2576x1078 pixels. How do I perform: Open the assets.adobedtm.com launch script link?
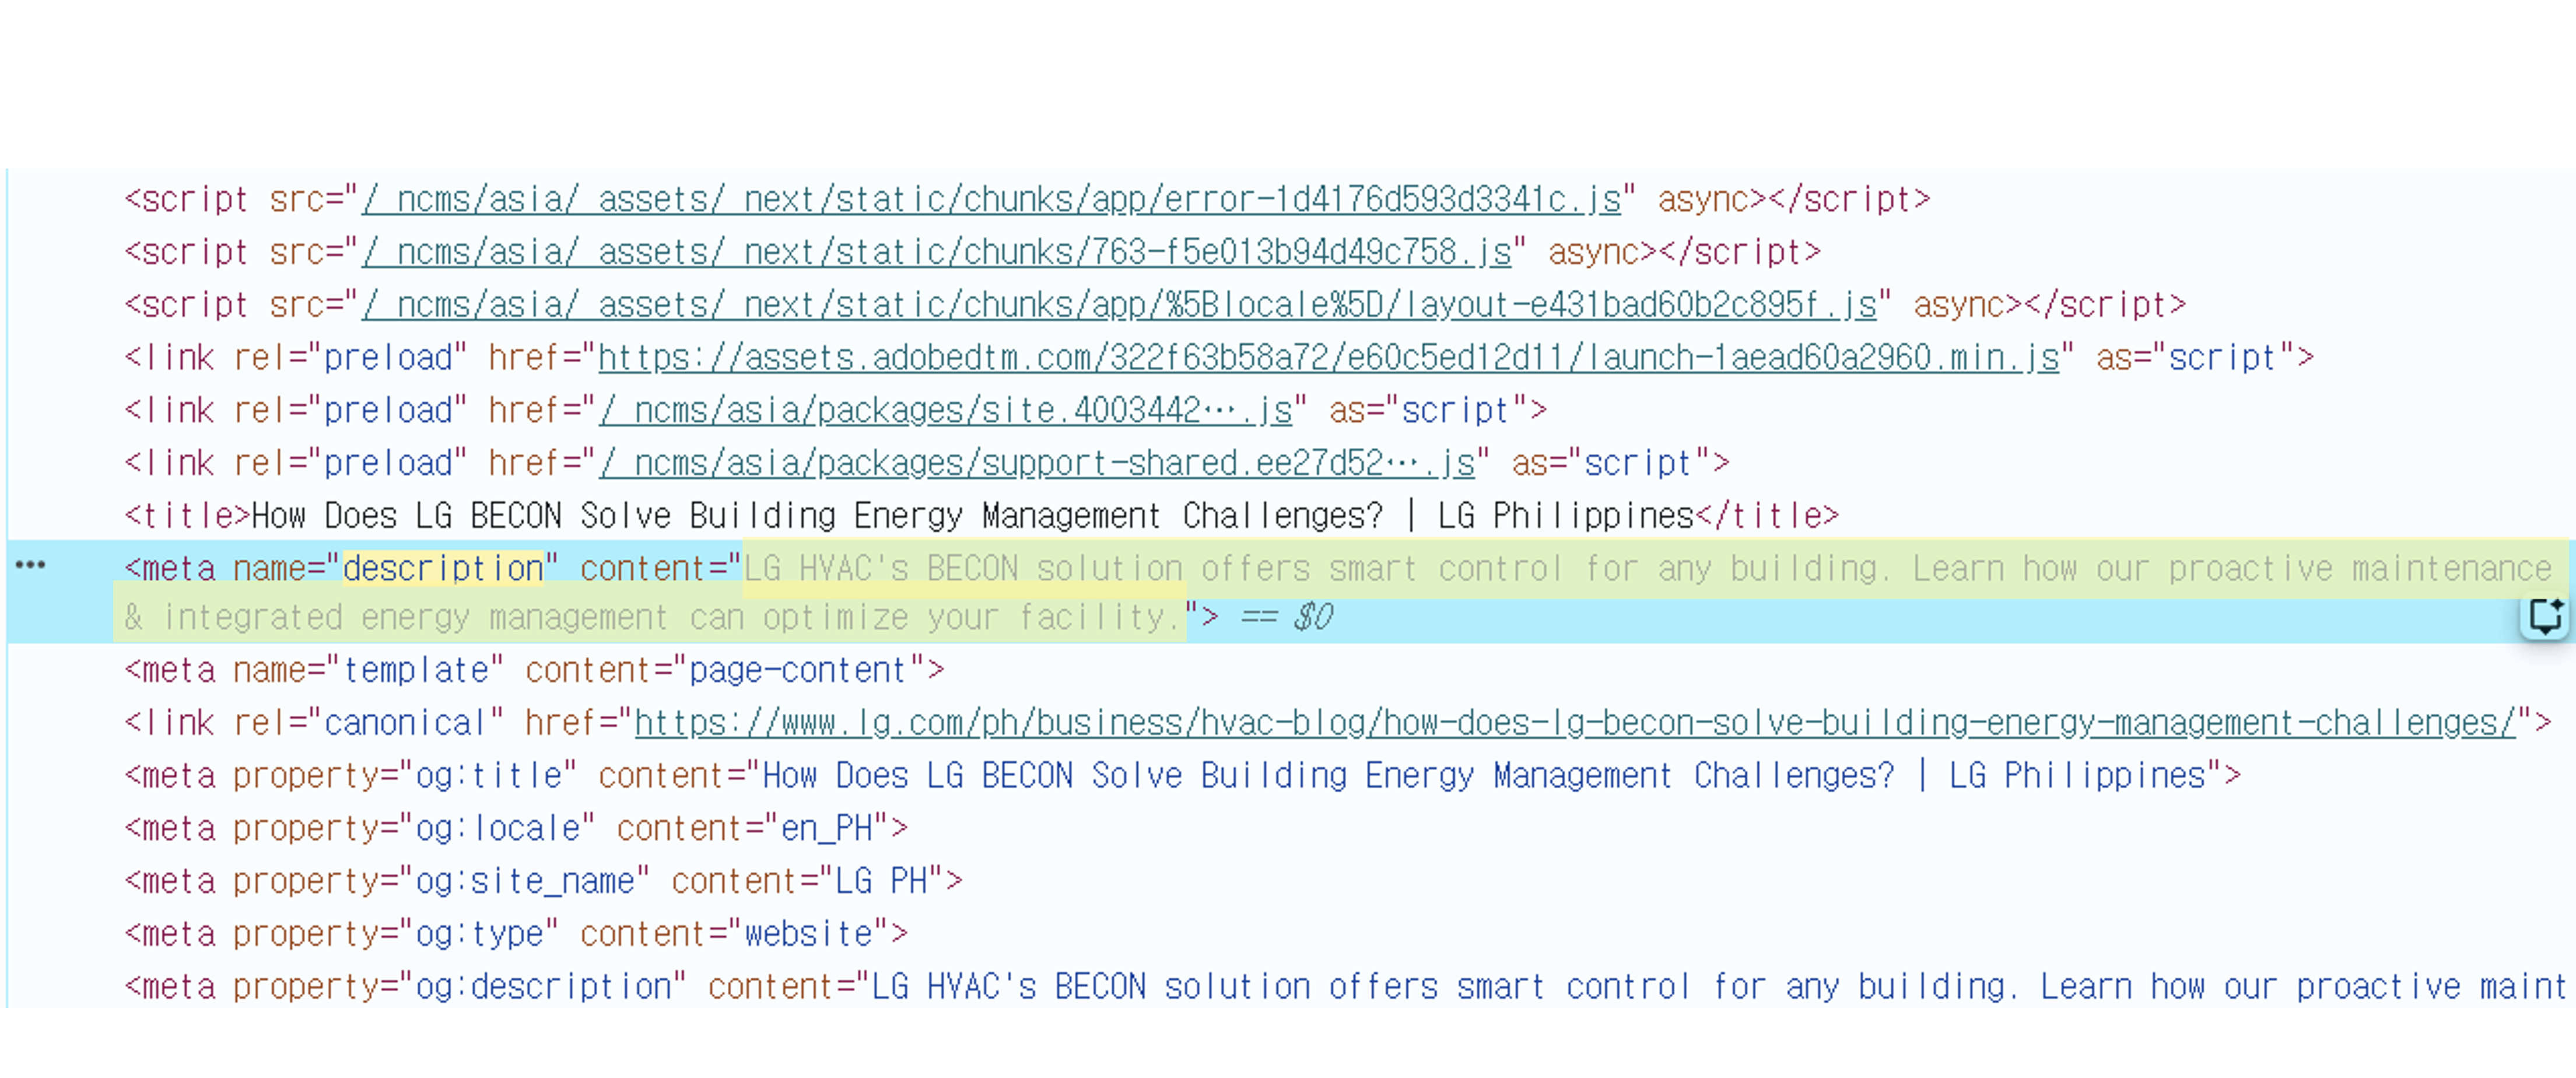pos(1328,358)
